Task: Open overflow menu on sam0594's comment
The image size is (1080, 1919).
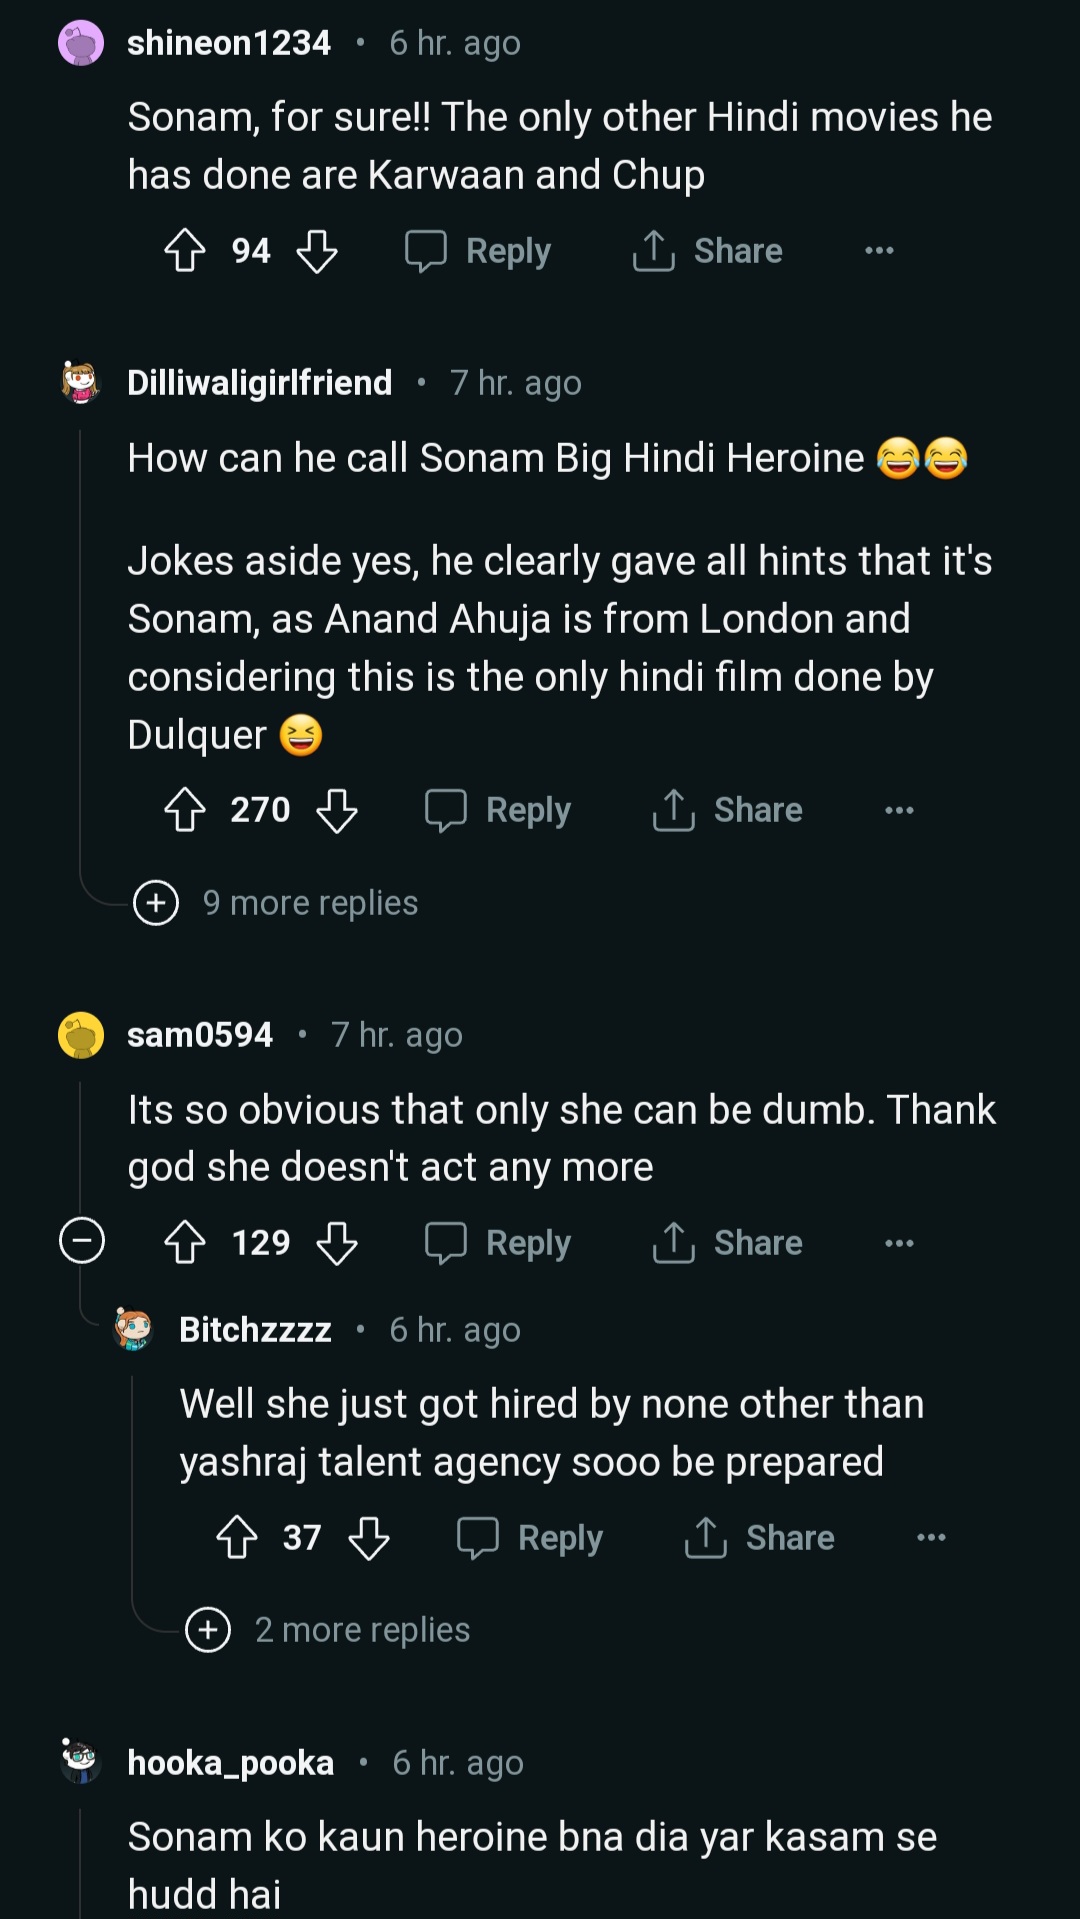Action: click(x=899, y=1243)
